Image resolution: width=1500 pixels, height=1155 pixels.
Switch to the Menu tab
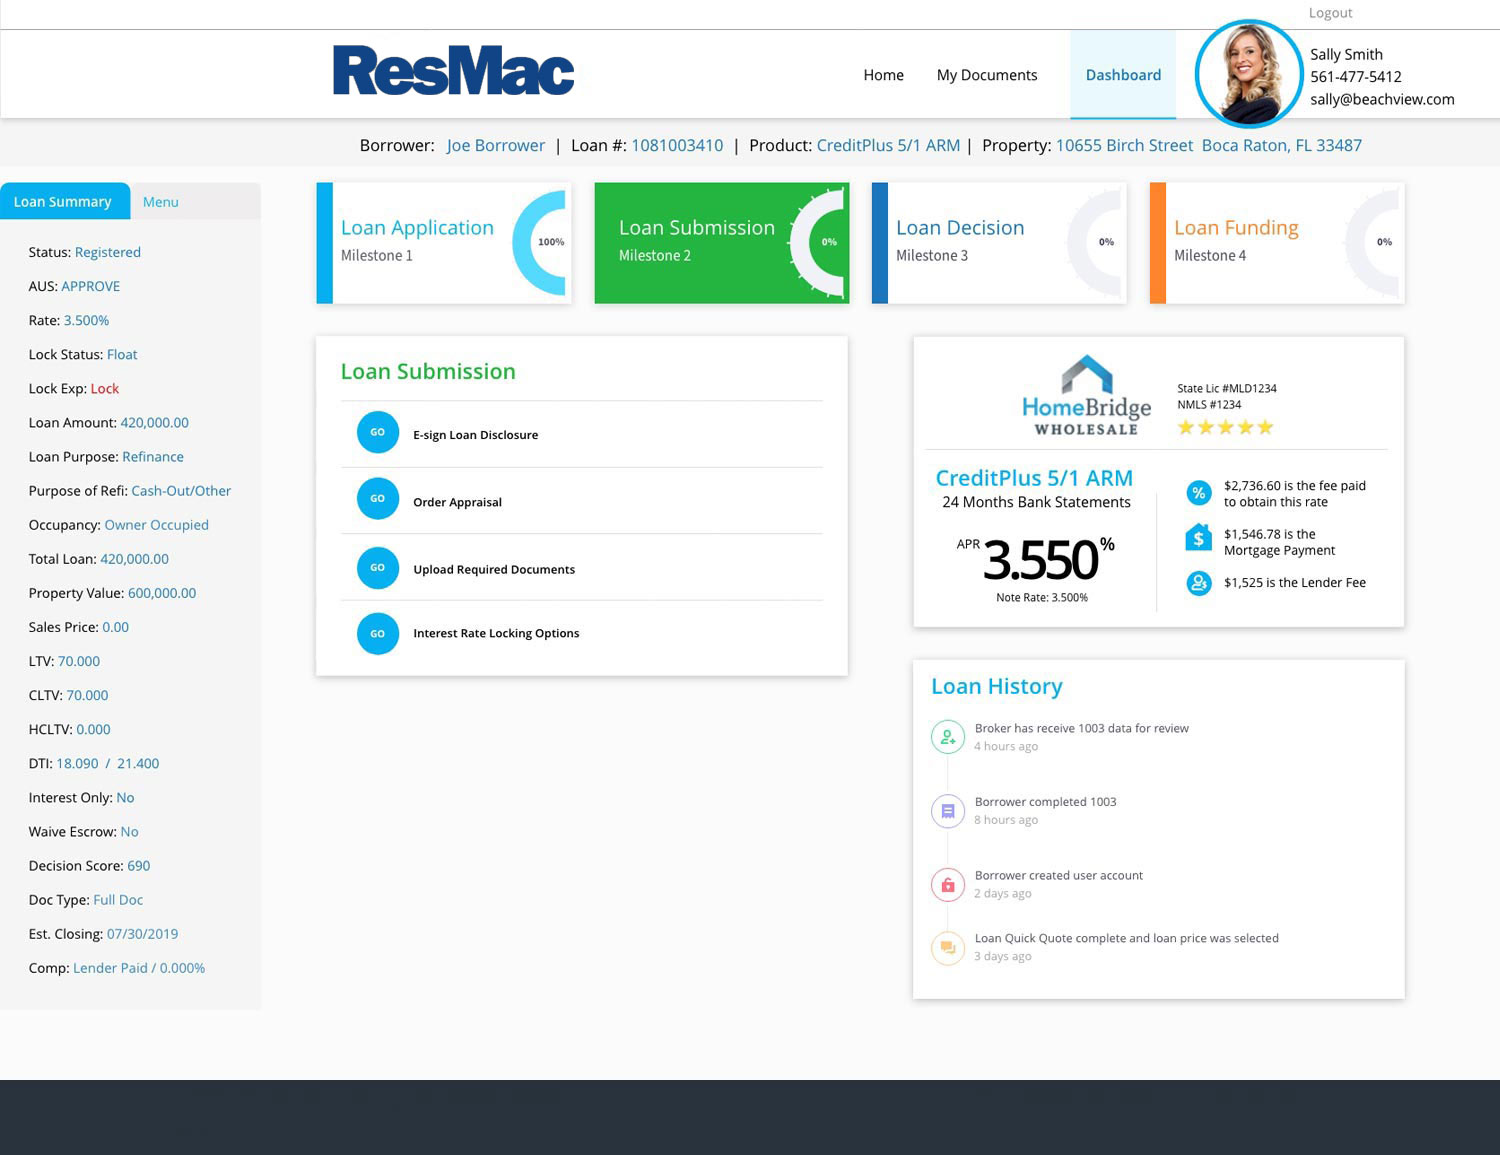(160, 202)
